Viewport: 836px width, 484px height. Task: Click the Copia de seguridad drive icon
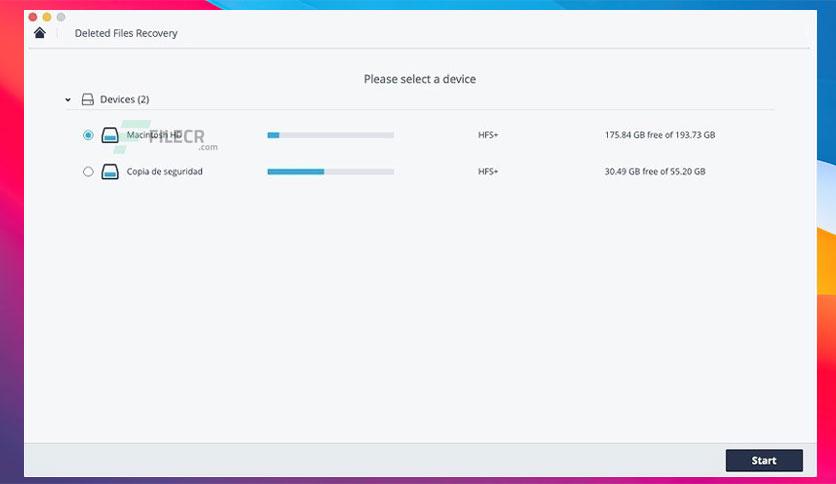pyautogui.click(x=110, y=172)
